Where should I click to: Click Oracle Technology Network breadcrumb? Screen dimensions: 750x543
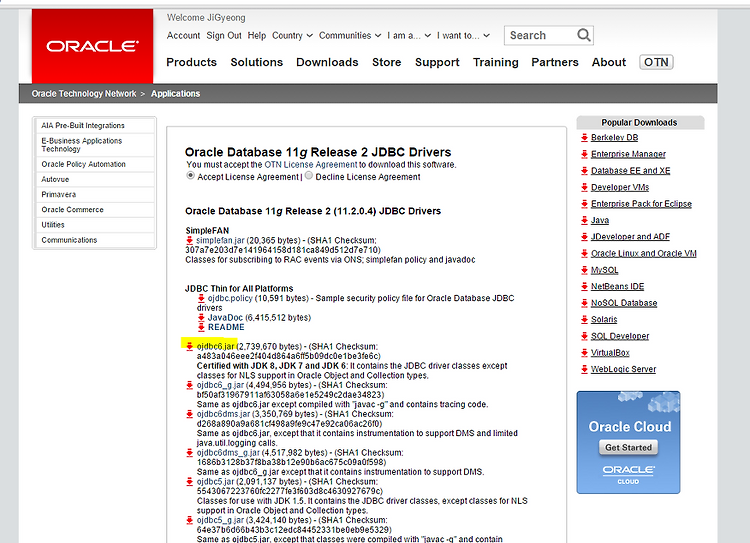84,94
